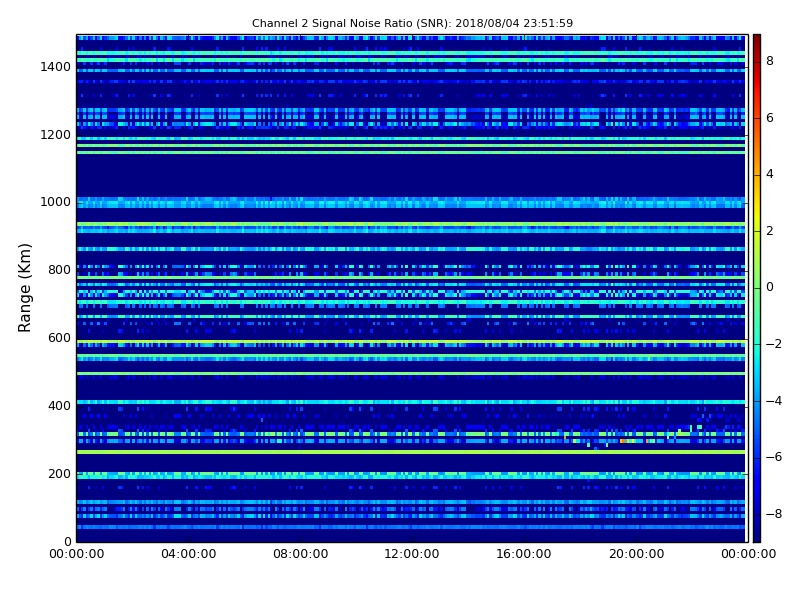Image resolution: width=800 pixels, height=600 pixels.
Task: Click the y-axis tick label 1200
Action: [56, 135]
